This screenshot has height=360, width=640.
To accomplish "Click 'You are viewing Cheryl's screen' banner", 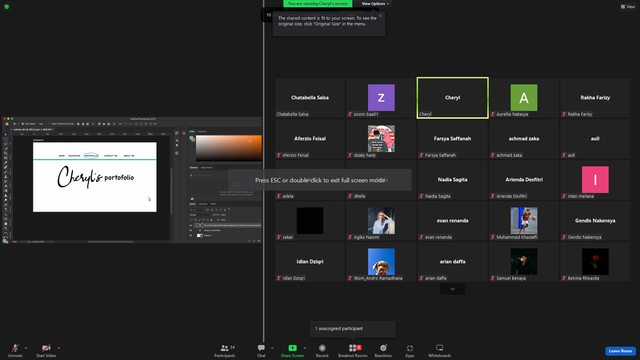I will [x=318, y=4].
